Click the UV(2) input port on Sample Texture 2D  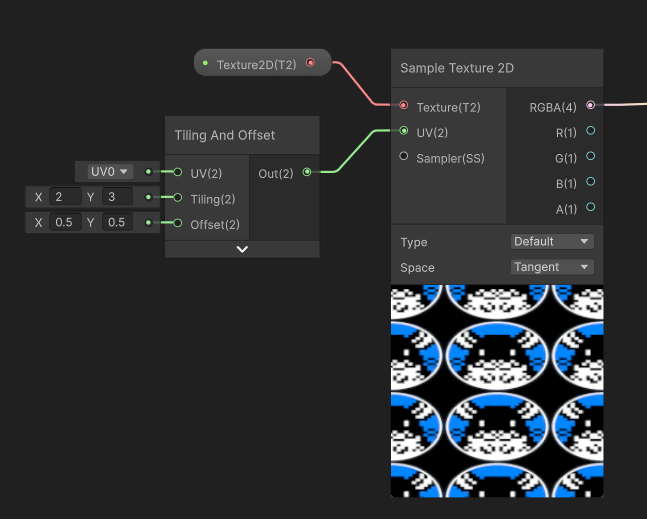click(x=404, y=131)
